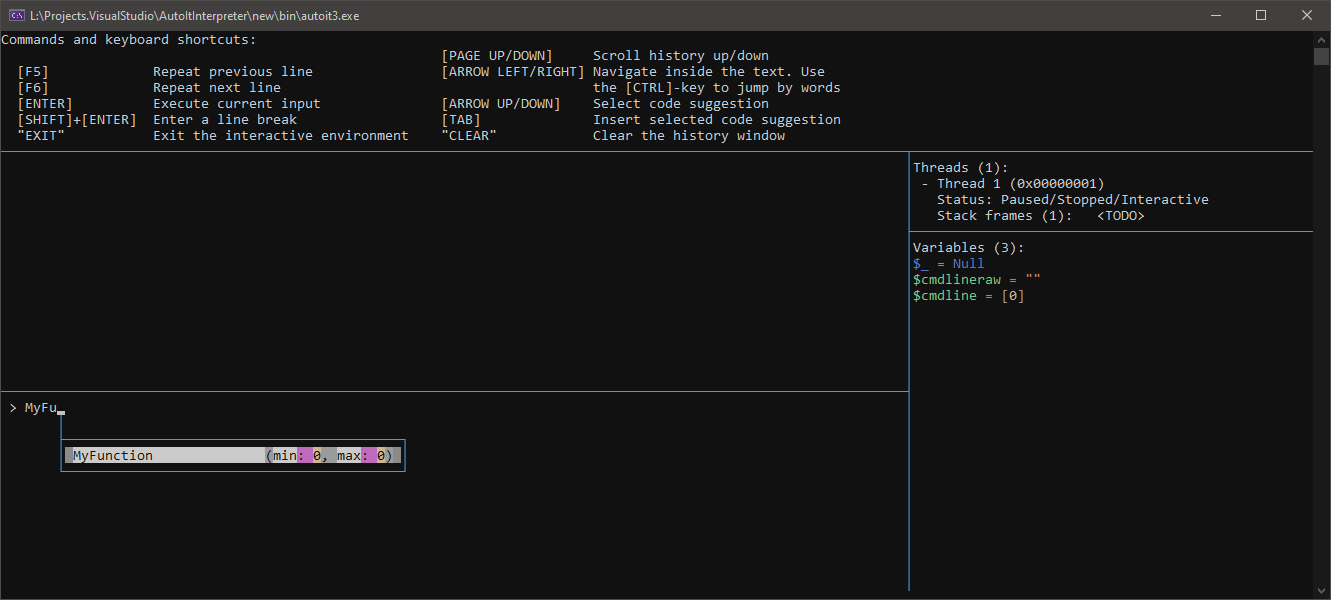Select the $cmdline = [0] variable
The width and height of the screenshot is (1331, 600).
[968, 296]
